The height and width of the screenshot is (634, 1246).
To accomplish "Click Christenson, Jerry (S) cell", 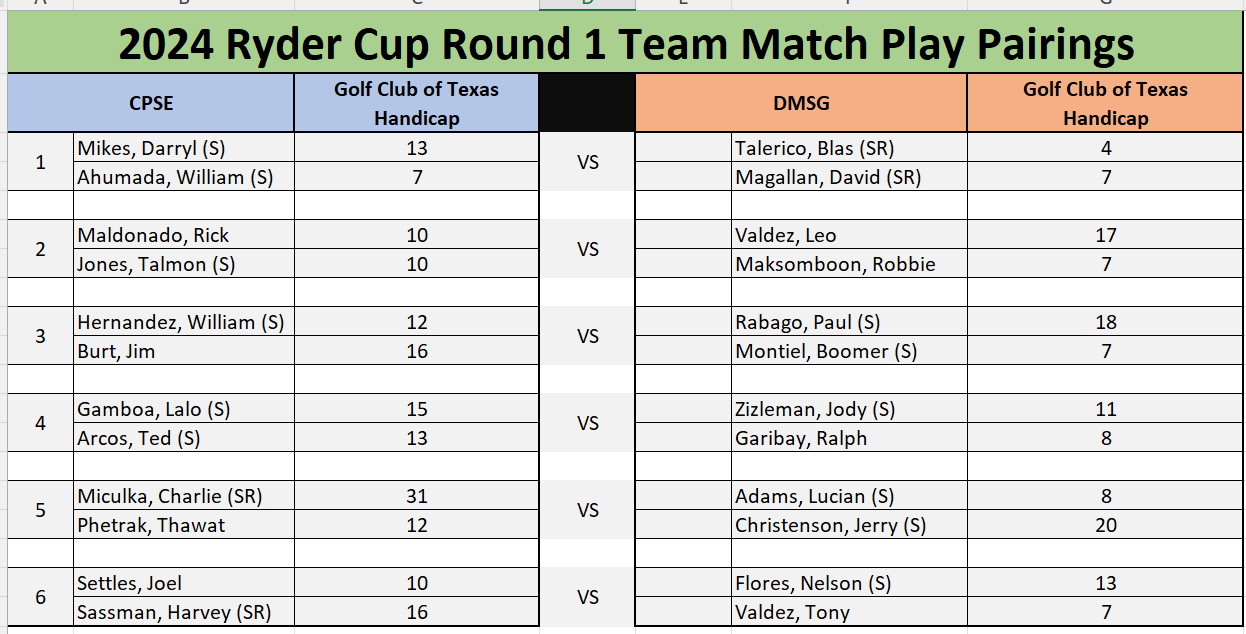I will [849, 525].
